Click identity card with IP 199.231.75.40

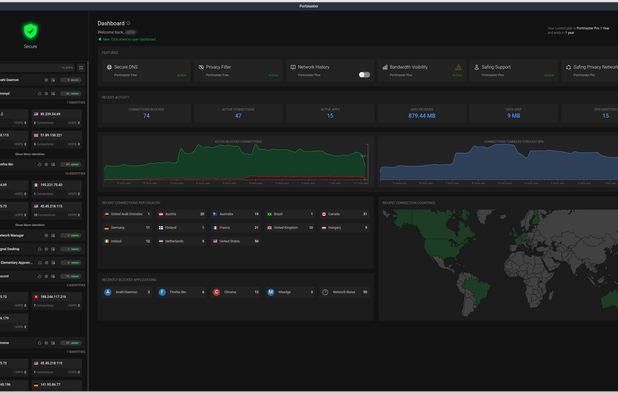click(x=57, y=189)
